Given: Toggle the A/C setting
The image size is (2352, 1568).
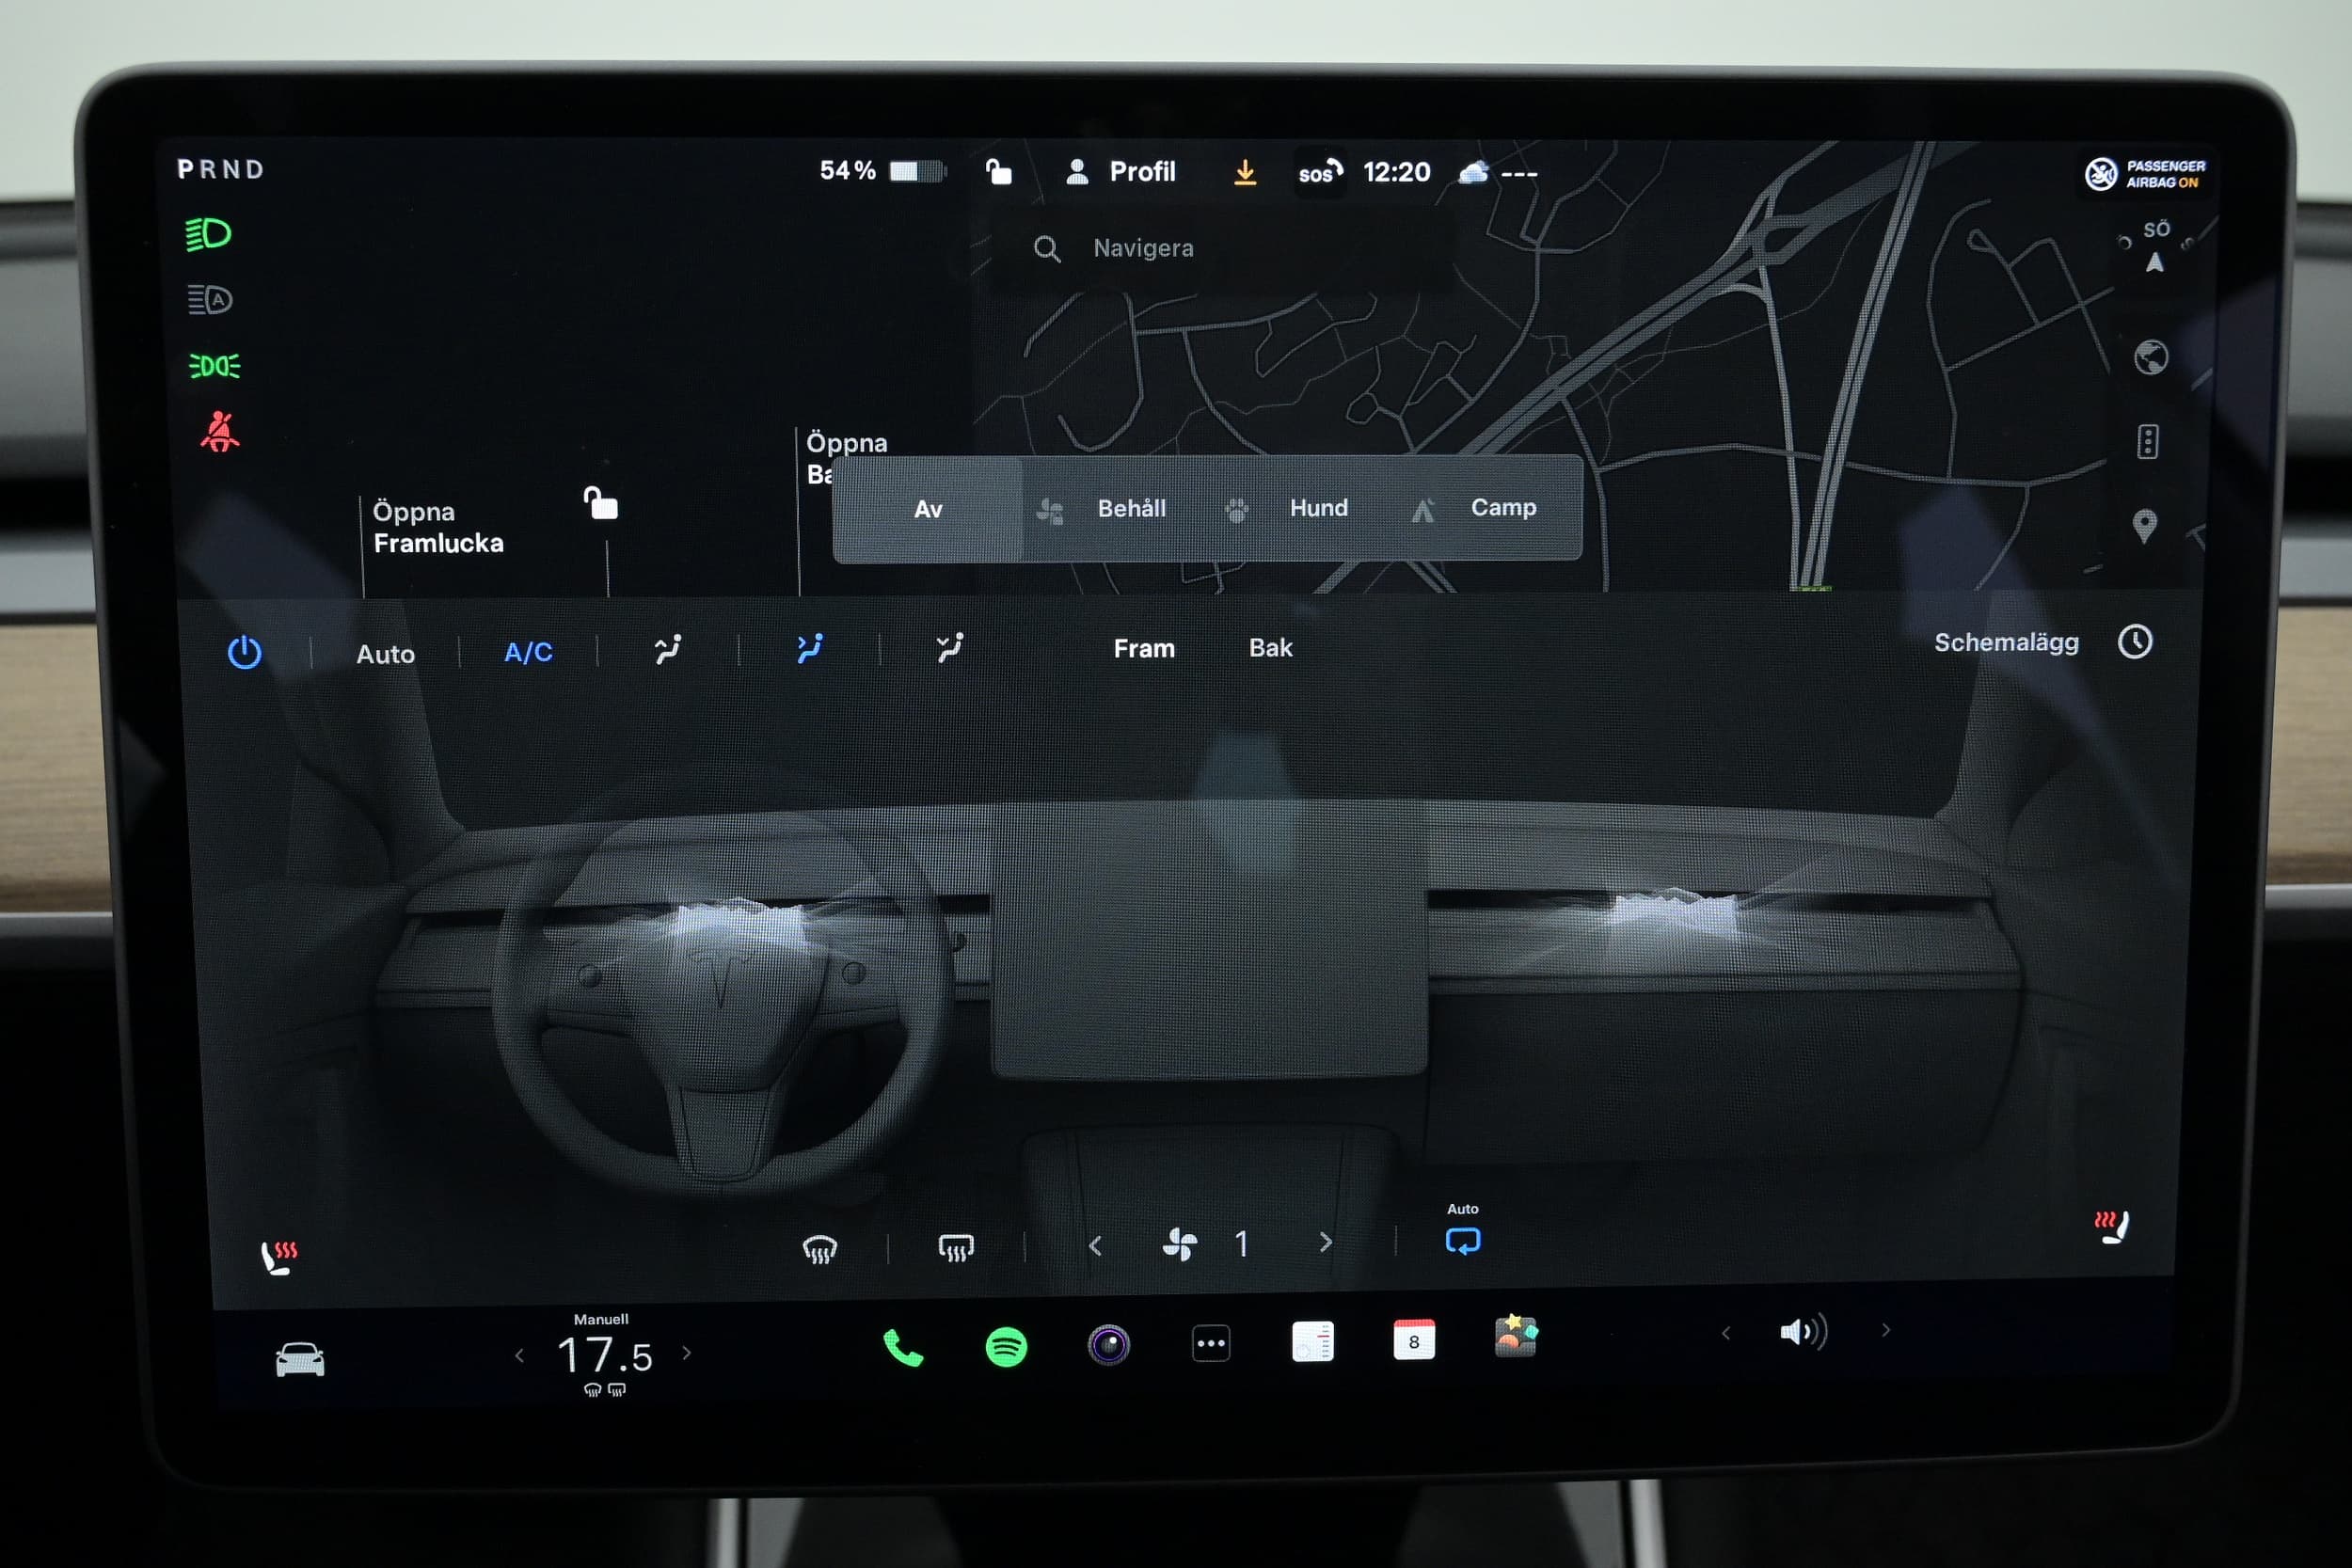Looking at the screenshot, I should point(528,652).
